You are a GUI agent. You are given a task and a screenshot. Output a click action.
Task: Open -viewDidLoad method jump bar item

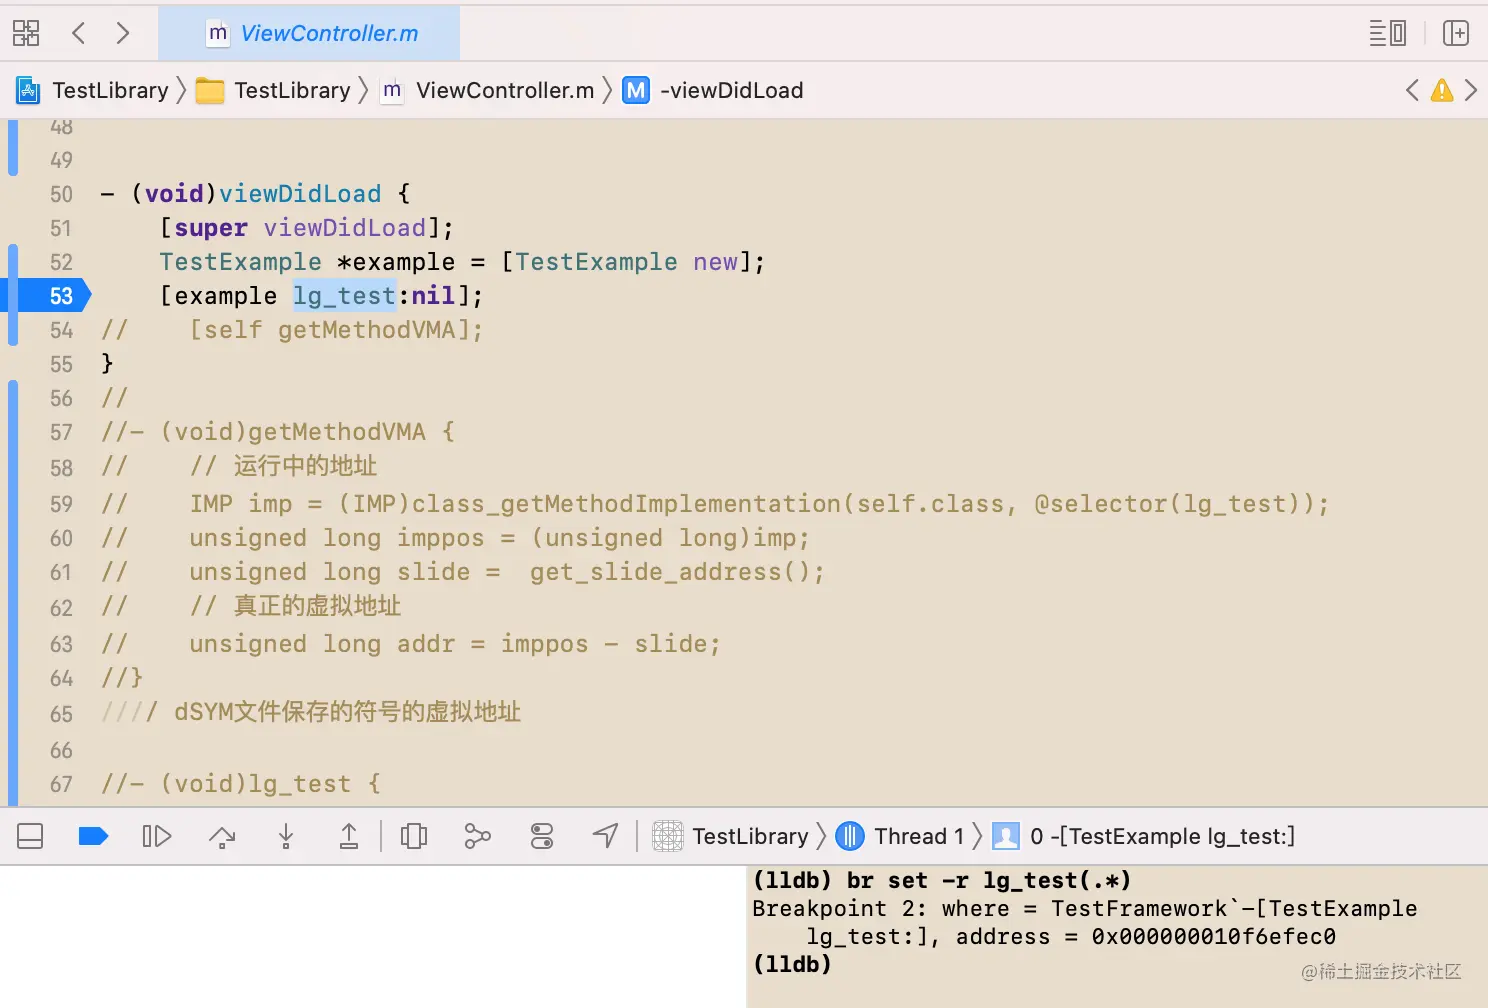[713, 90]
